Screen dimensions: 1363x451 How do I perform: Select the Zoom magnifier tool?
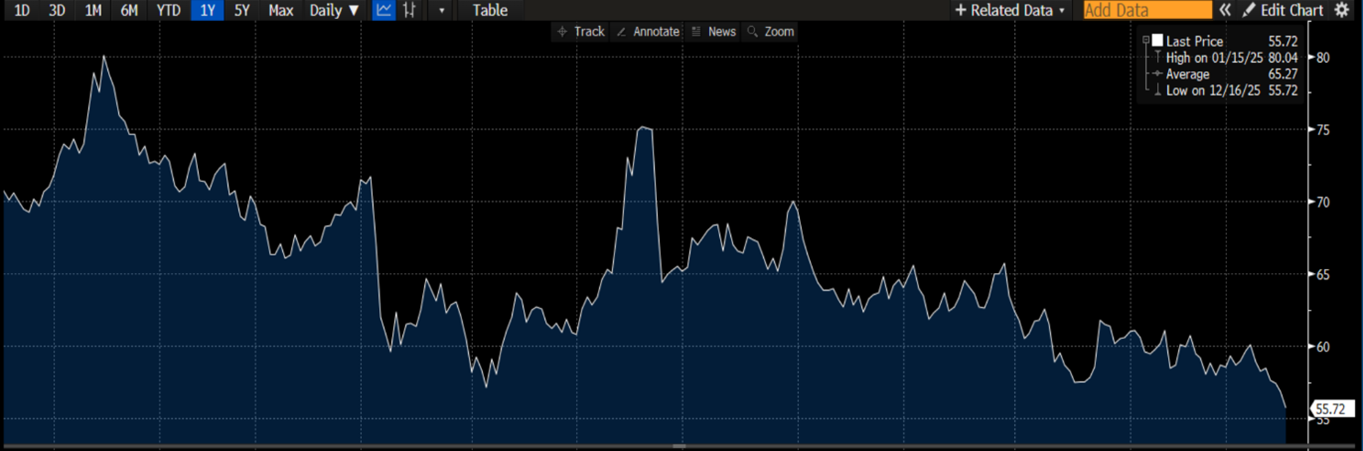770,32
